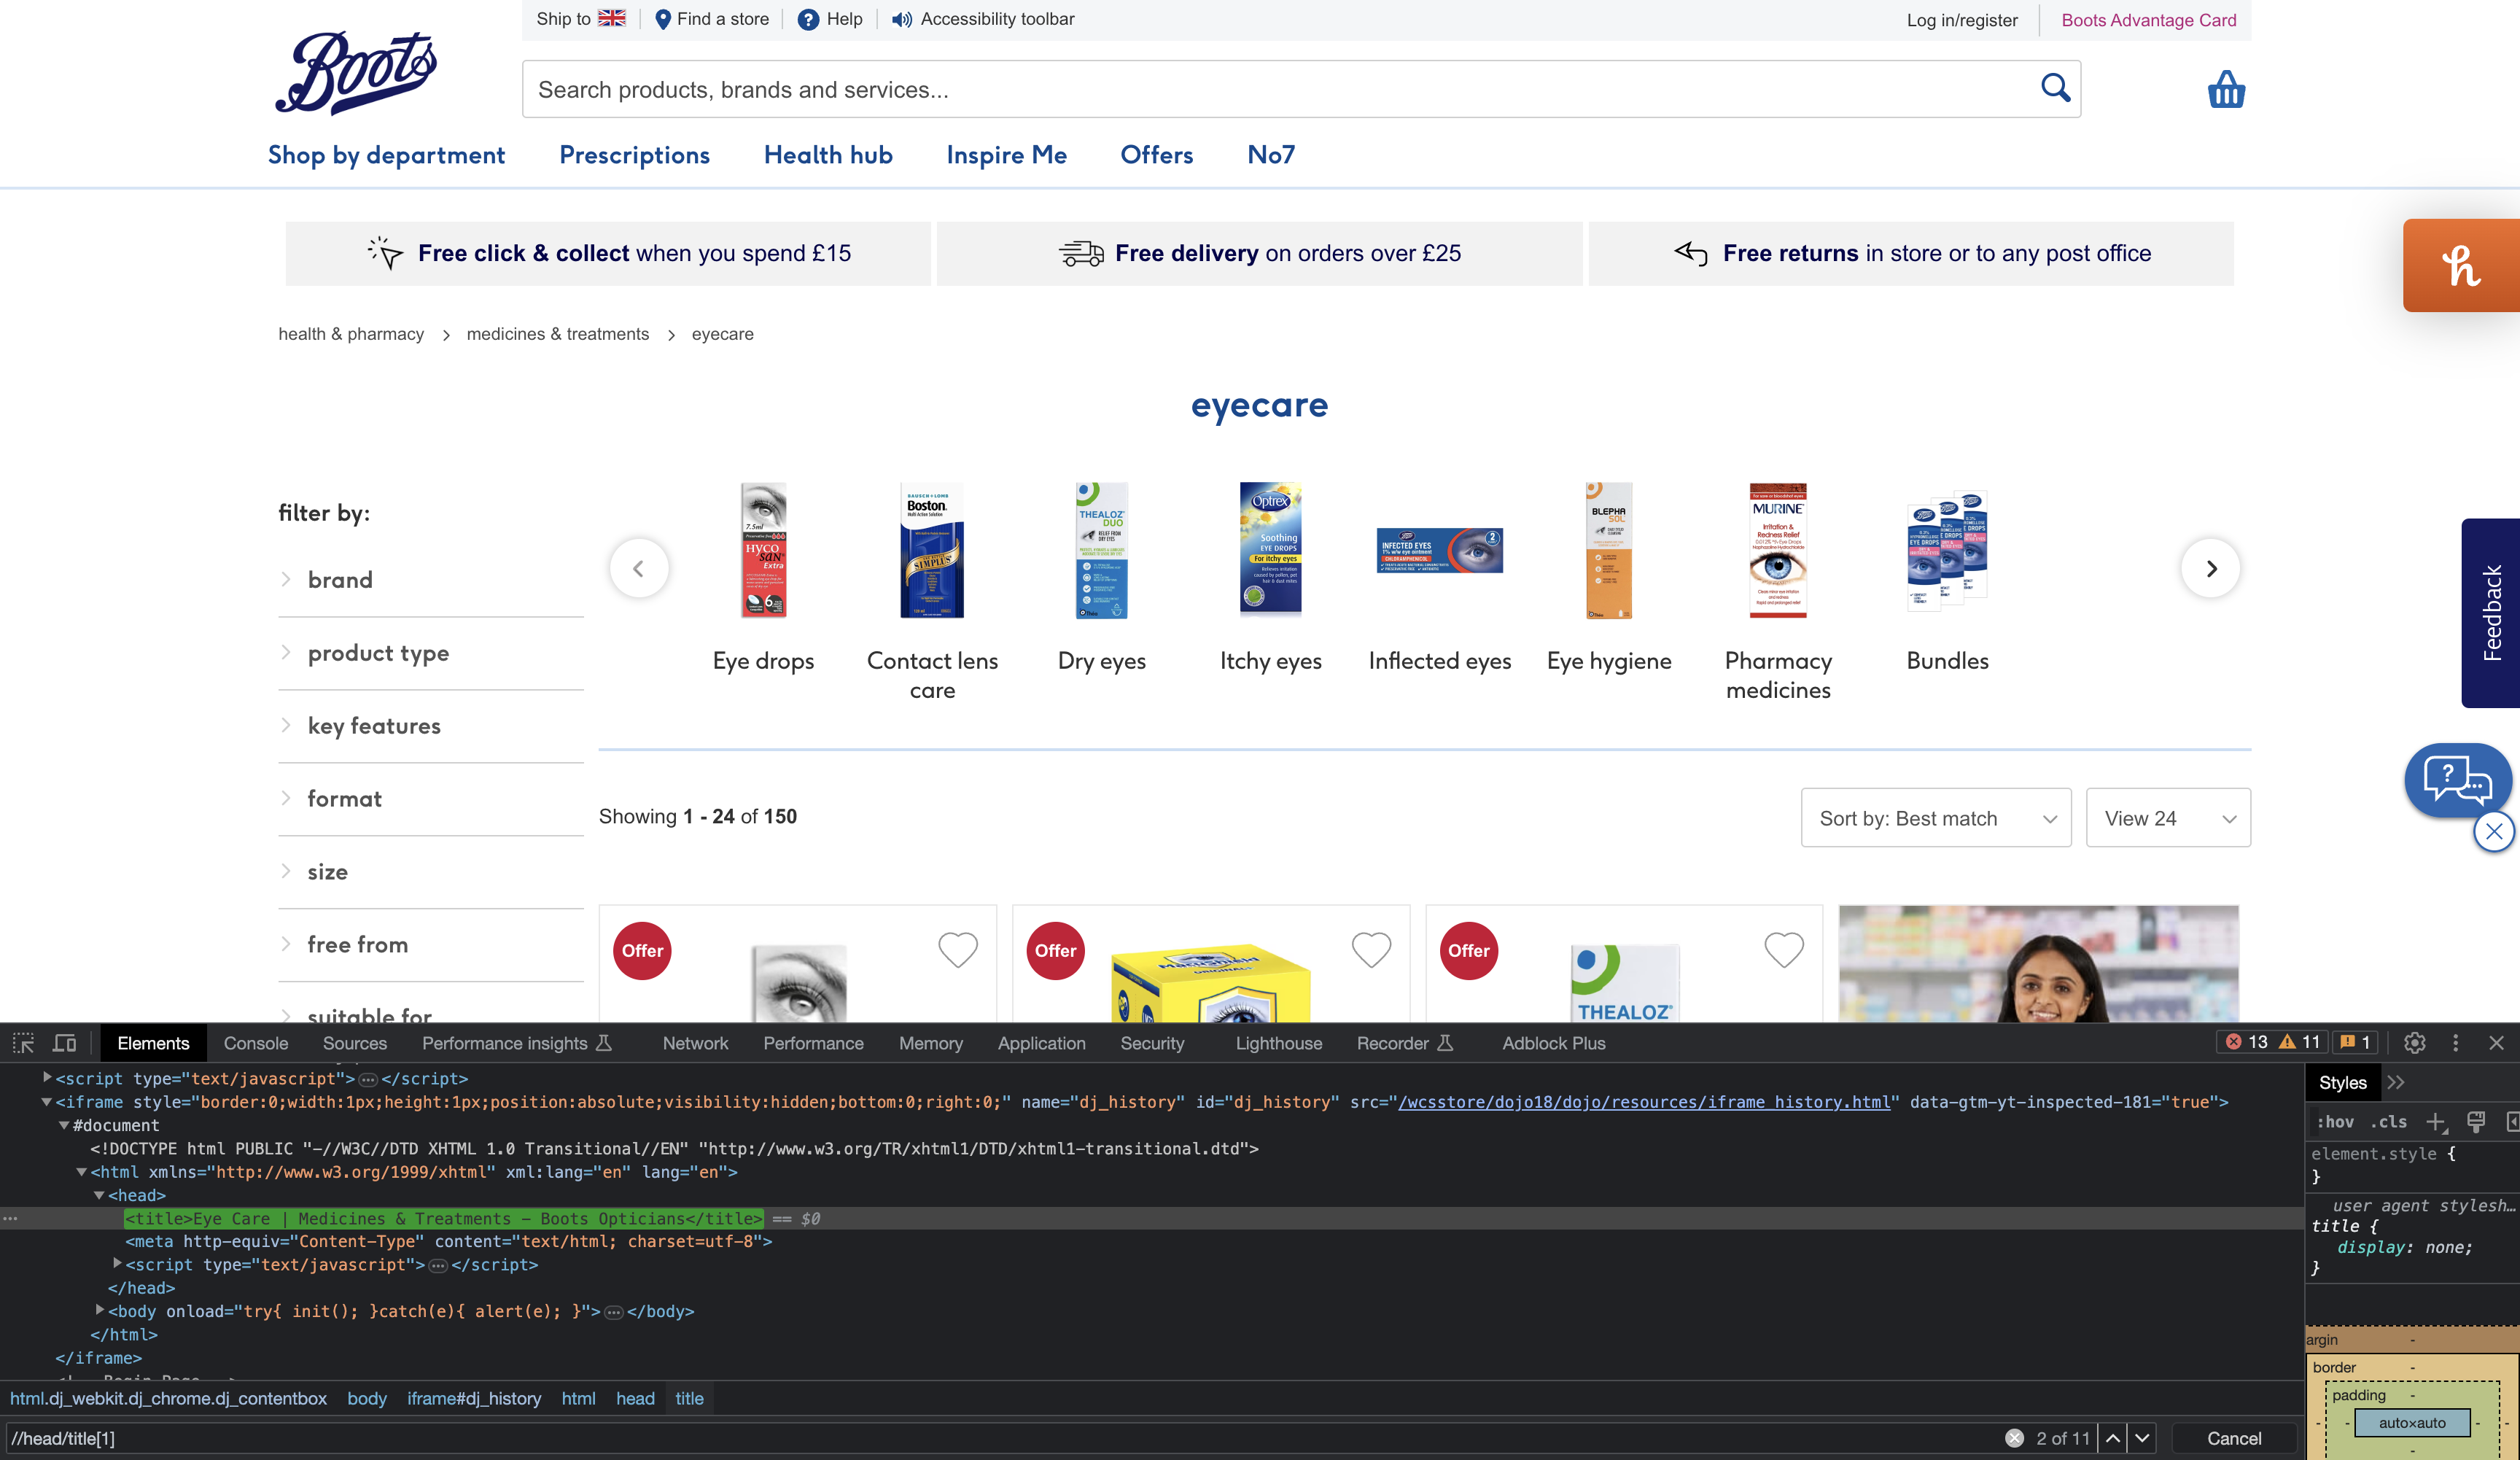This screenshot has height=1460, width=2520.
Task: Toggle the wishlist heart on first product
Action: [957, 950]
